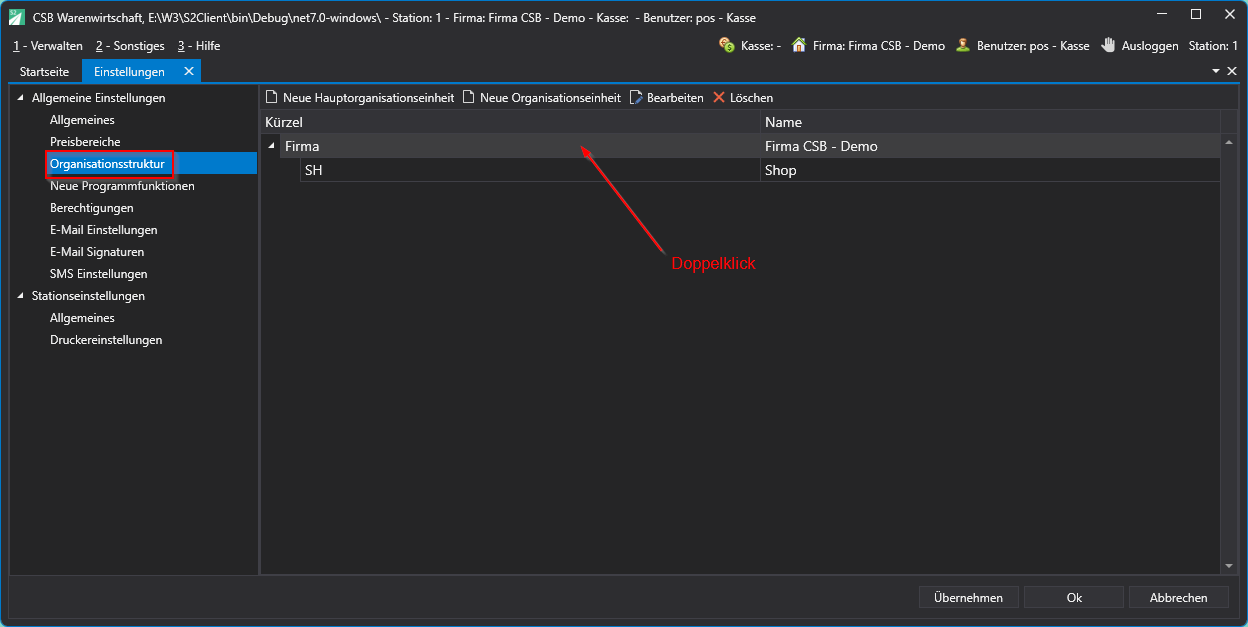Select the Shop name cell
The height and width of the screenshot is (627, 1248).
click(990, 170)
